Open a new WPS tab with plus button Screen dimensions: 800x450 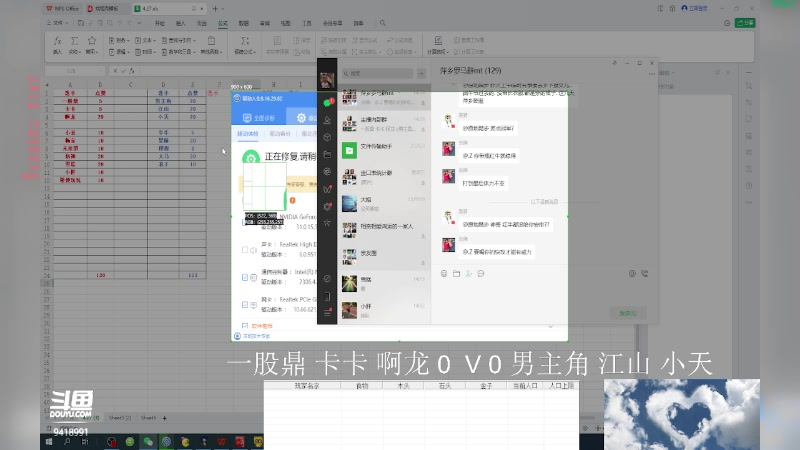[x=215, y=9]
